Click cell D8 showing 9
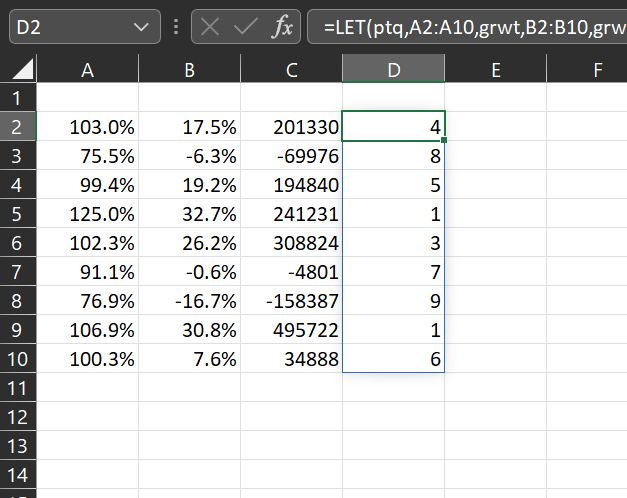Viewport: 627px width, 498px height. (393, 300)
